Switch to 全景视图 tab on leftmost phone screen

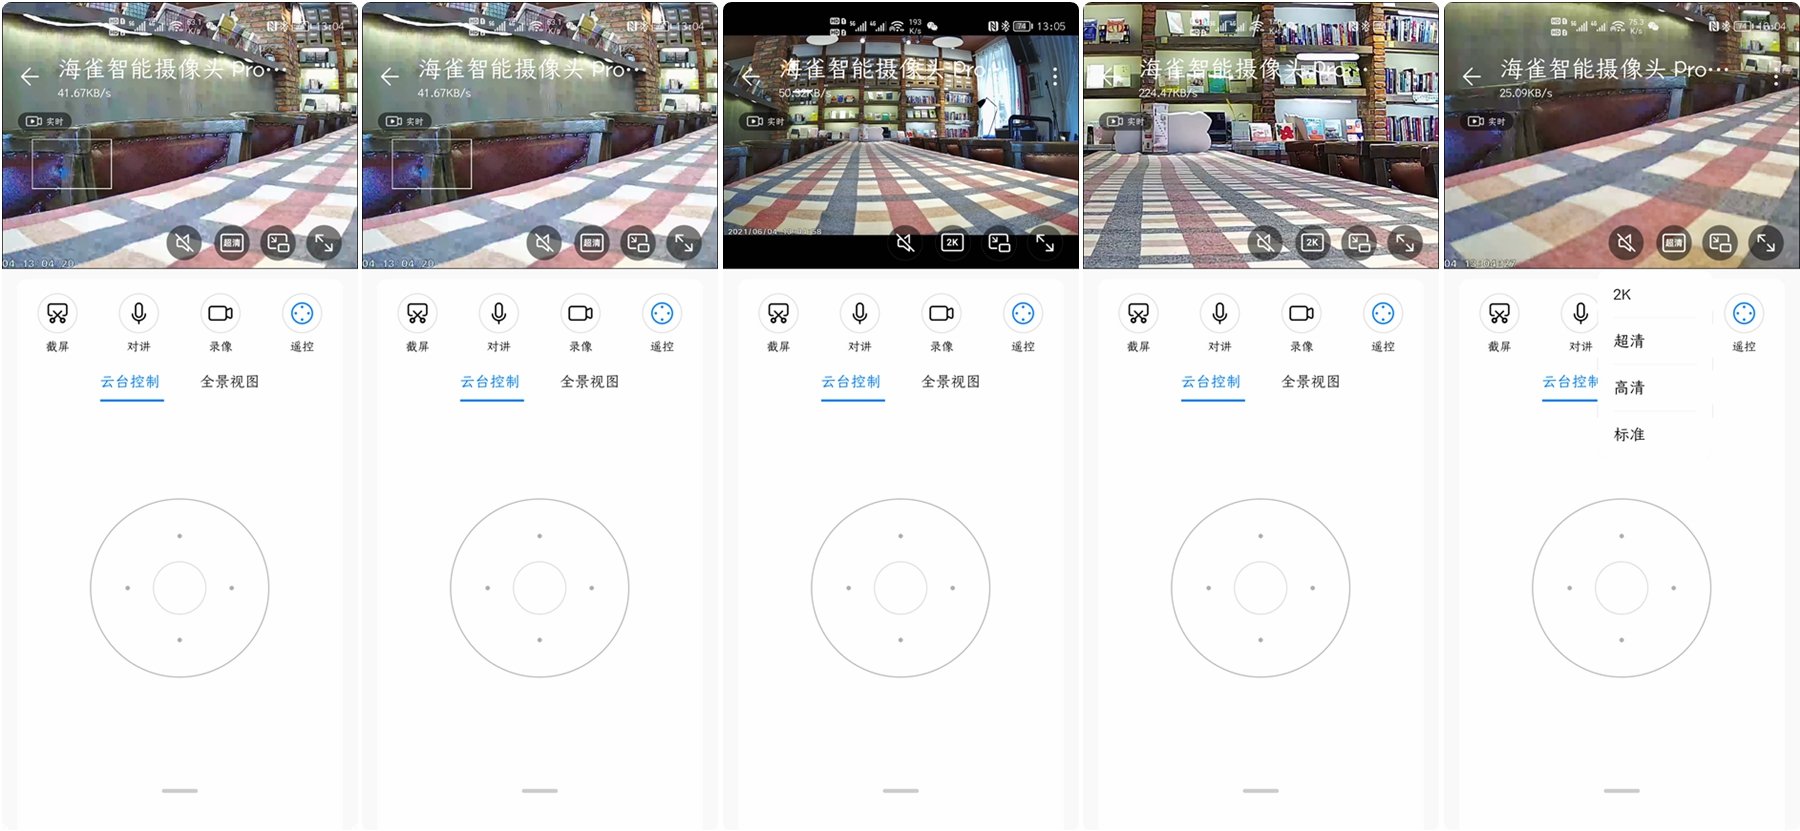click(x=230, y=382)
